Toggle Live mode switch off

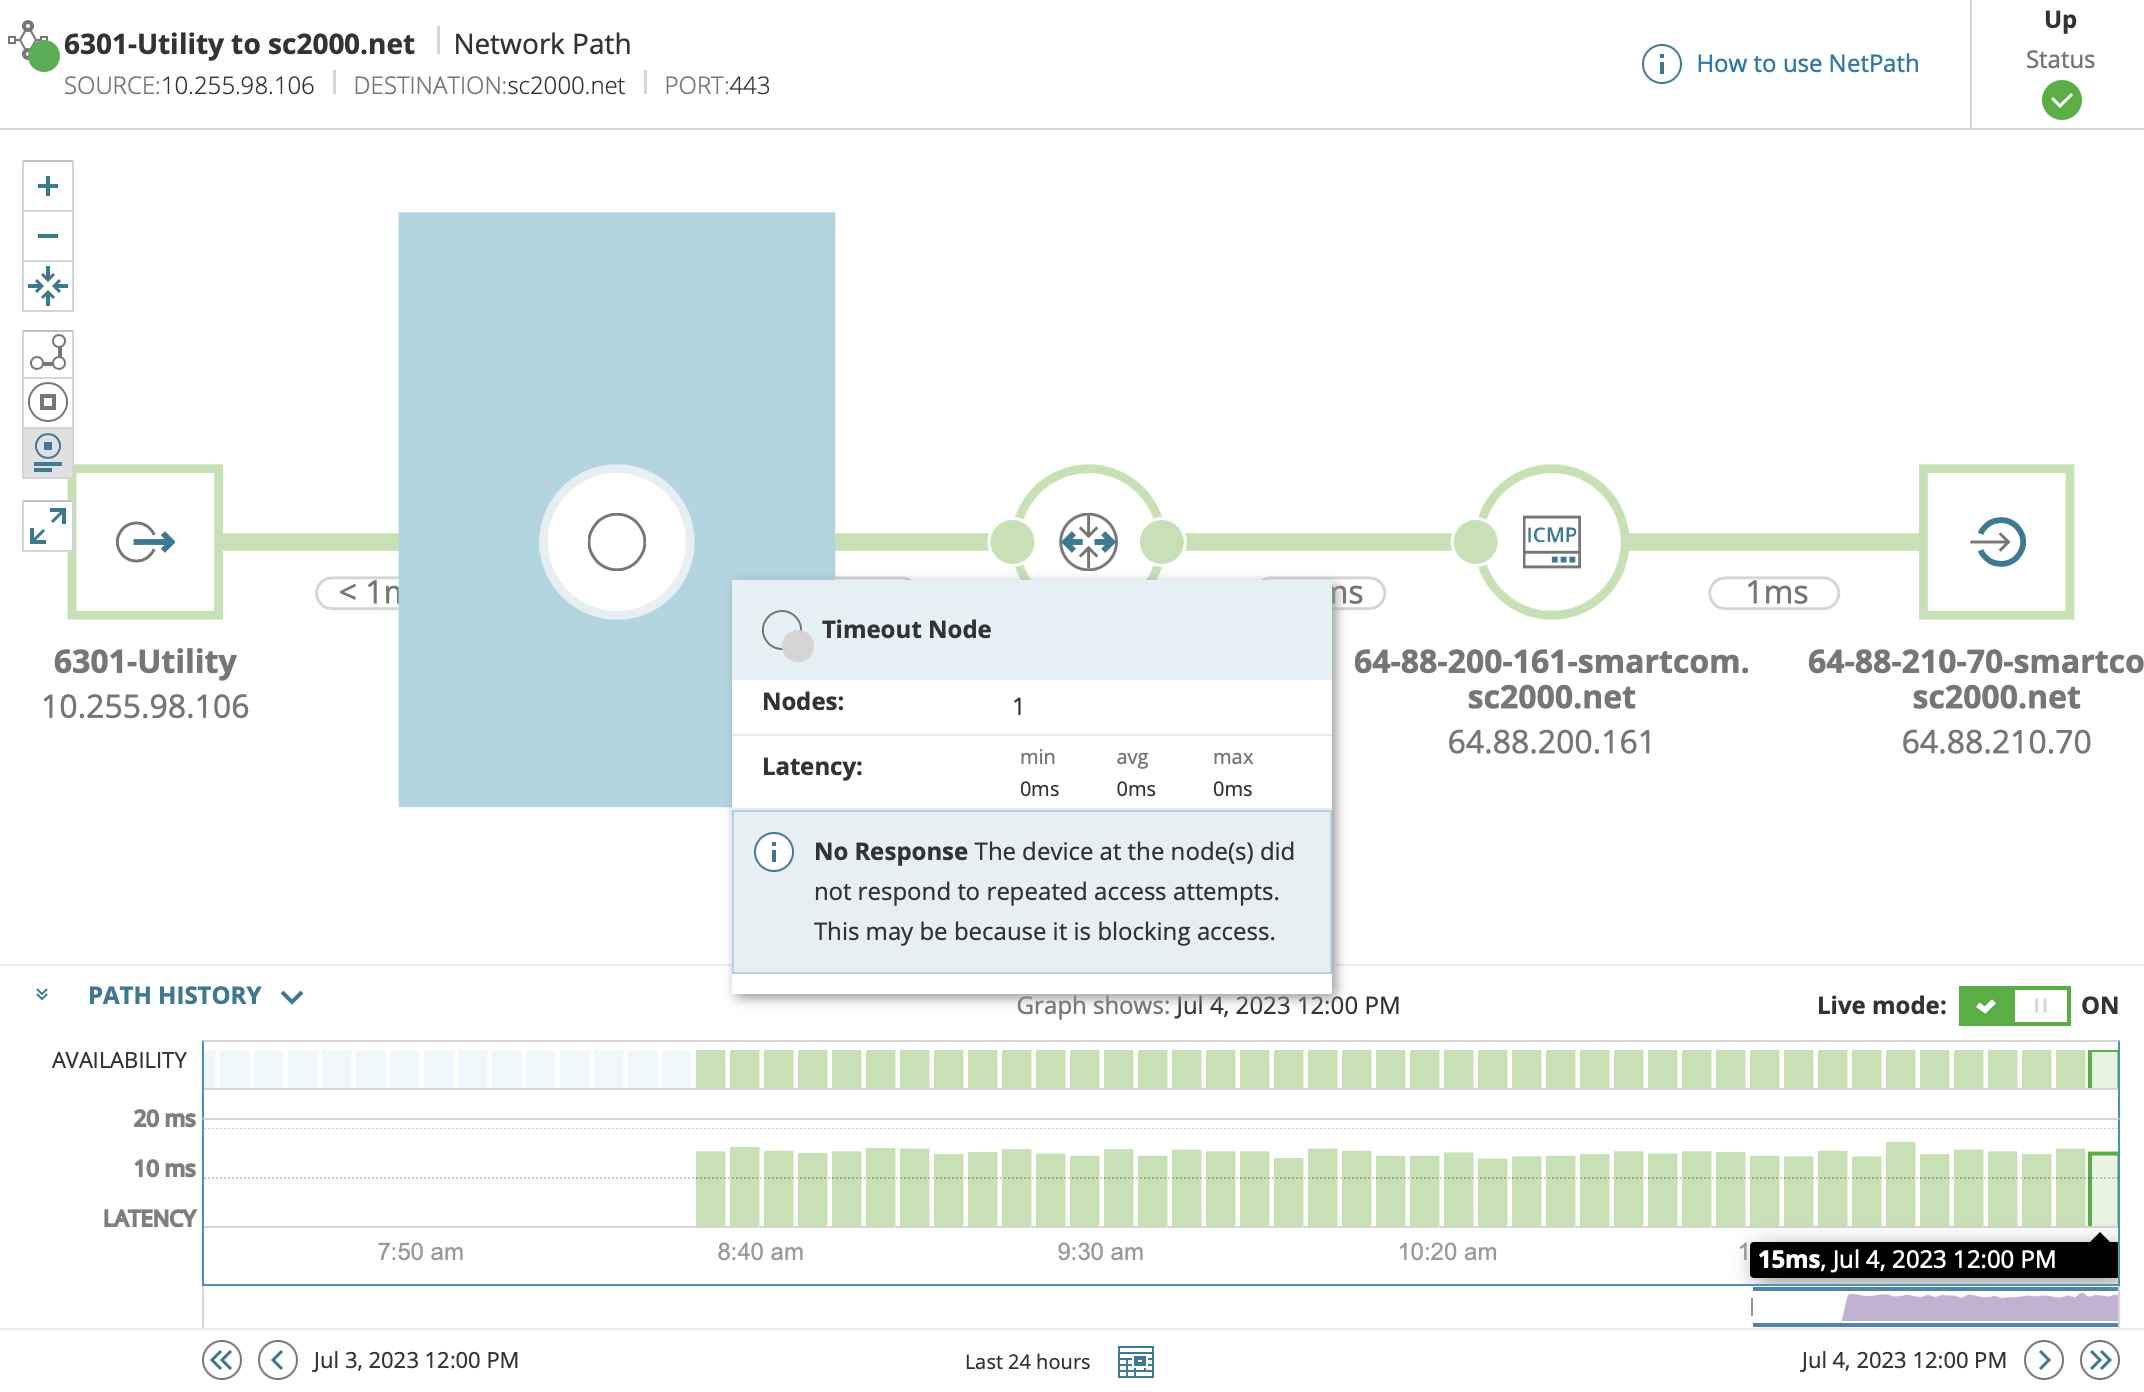[2013, 1005]
